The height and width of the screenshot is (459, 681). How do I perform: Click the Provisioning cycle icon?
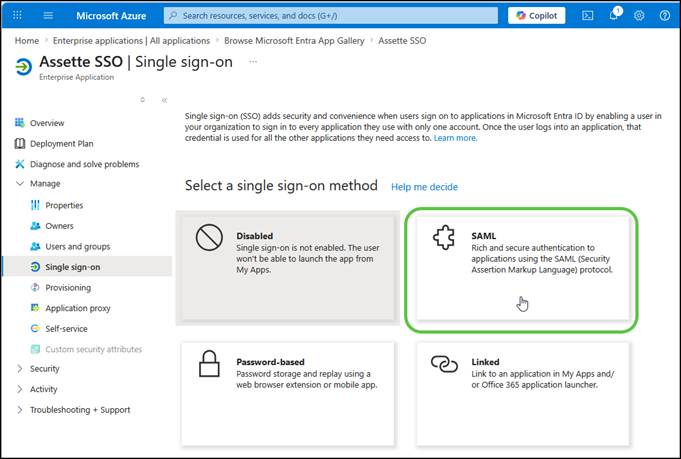[35, 287]
